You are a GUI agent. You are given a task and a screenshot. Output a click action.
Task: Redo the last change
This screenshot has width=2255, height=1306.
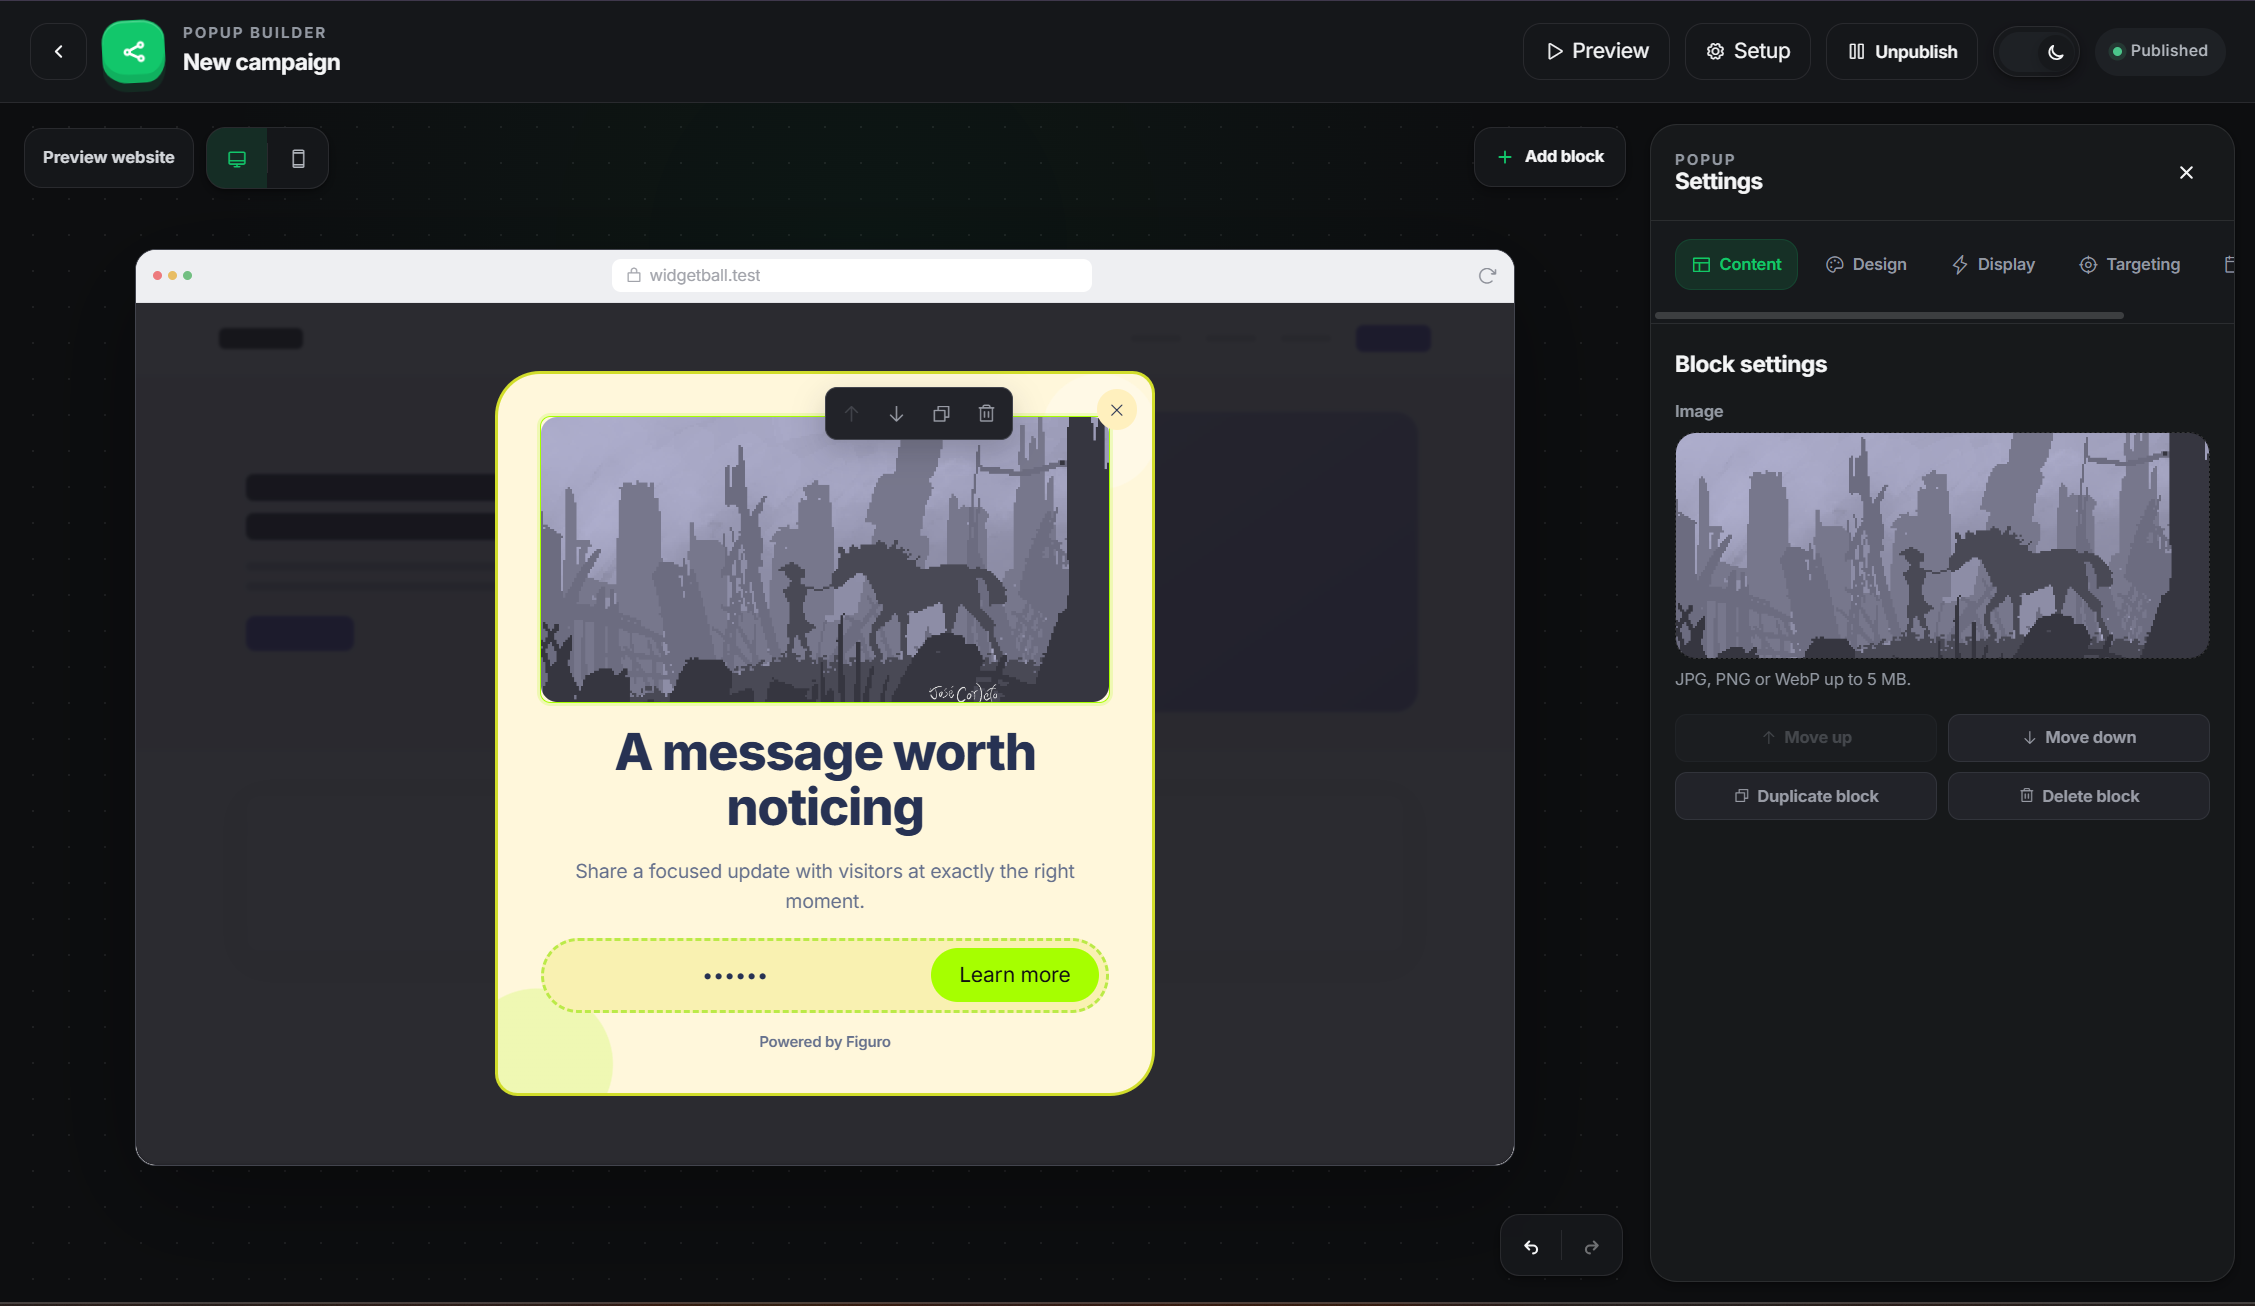1592,1246
